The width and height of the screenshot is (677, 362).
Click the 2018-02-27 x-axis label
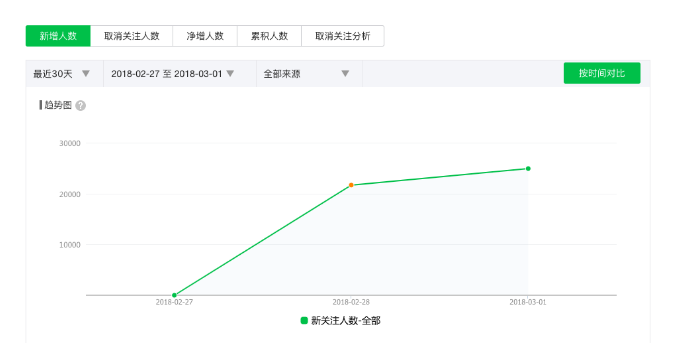click(x=174, y=302)
